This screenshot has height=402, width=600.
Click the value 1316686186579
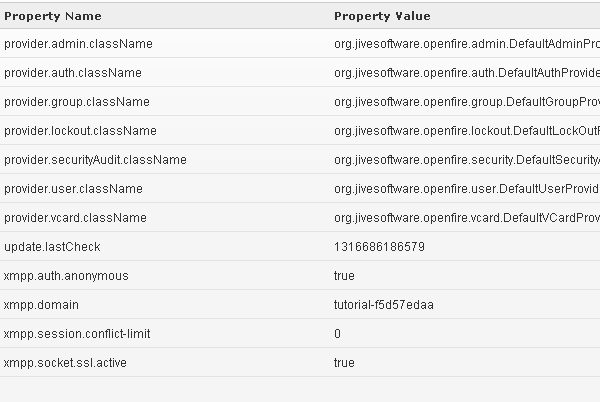point(379,247)
